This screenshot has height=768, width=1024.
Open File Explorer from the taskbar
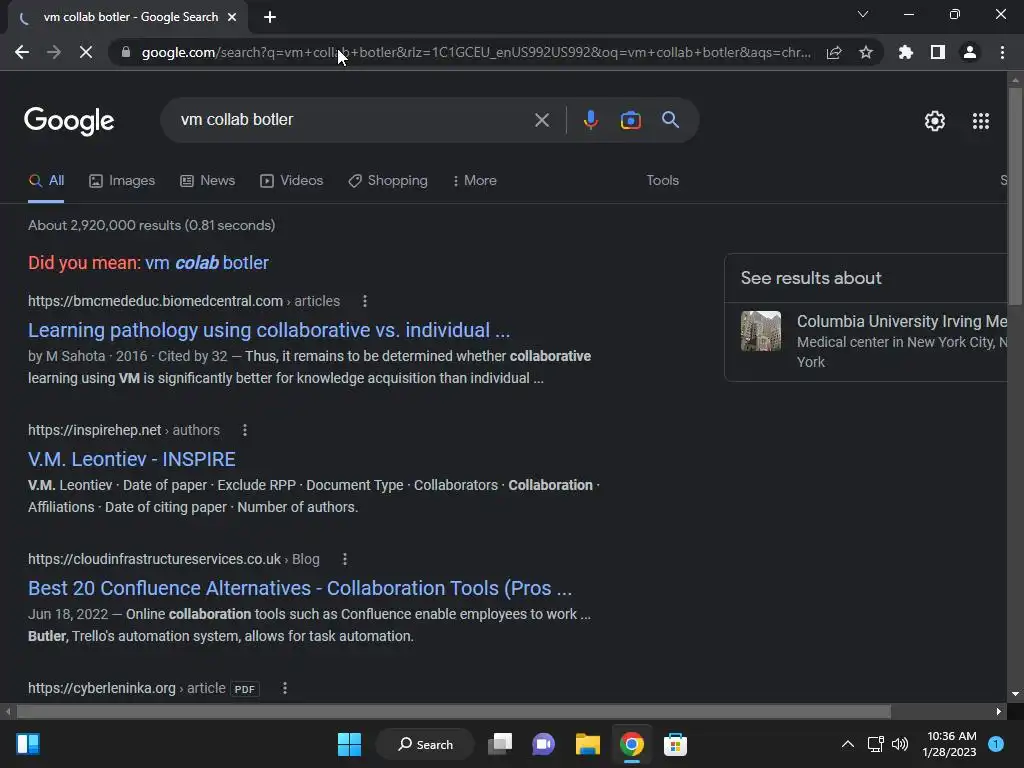coord(587,744)
